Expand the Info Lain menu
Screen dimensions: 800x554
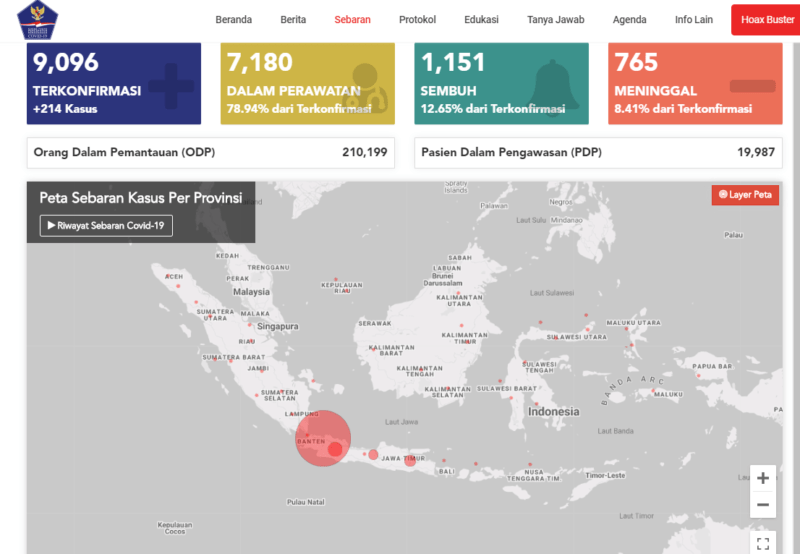click(694, 19)
